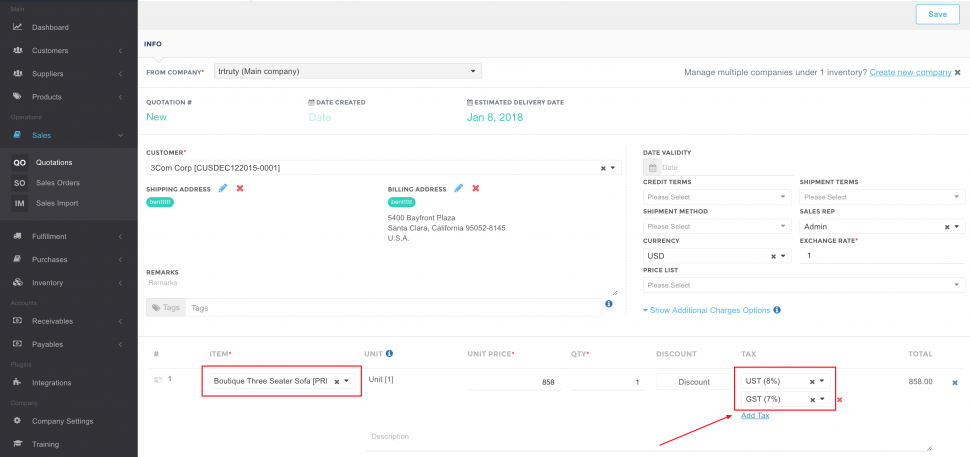Click the QO Quotations badge icon
970x457 pixels.
click(20, 163)
